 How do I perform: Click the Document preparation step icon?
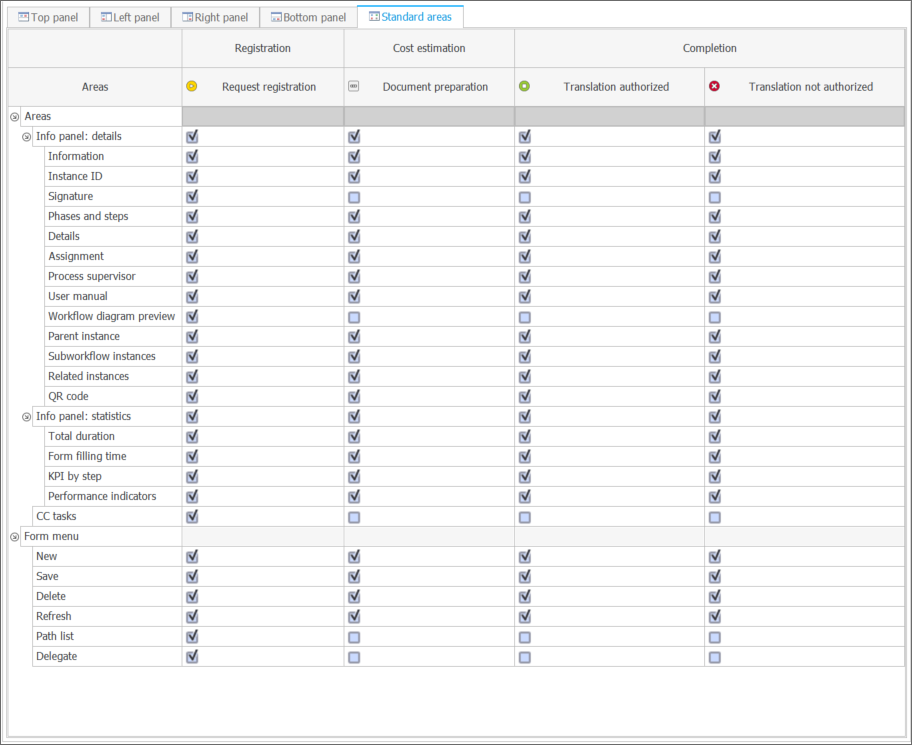click(x=354, y=86)
